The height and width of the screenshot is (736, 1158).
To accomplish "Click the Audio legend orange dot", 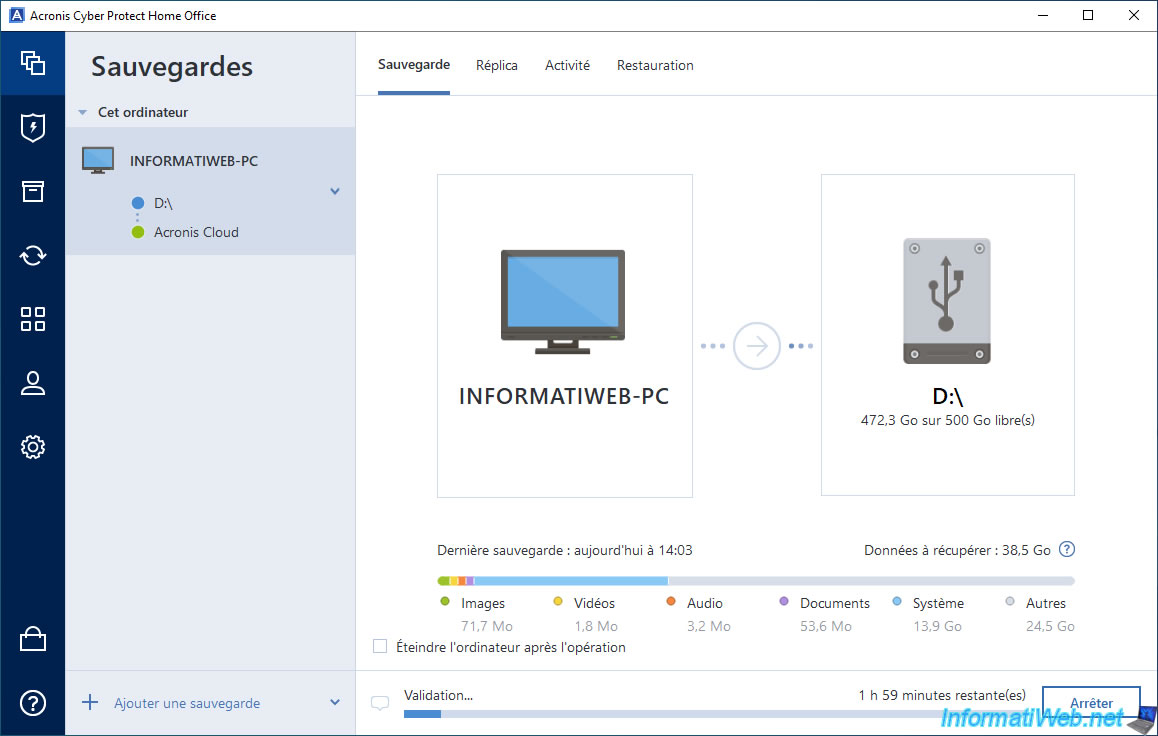I will tap(671, 601).
